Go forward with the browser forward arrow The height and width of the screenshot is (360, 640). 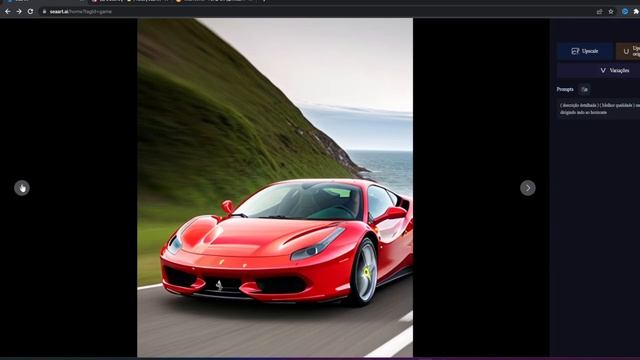pyautogui.click(x=19, y=12)
